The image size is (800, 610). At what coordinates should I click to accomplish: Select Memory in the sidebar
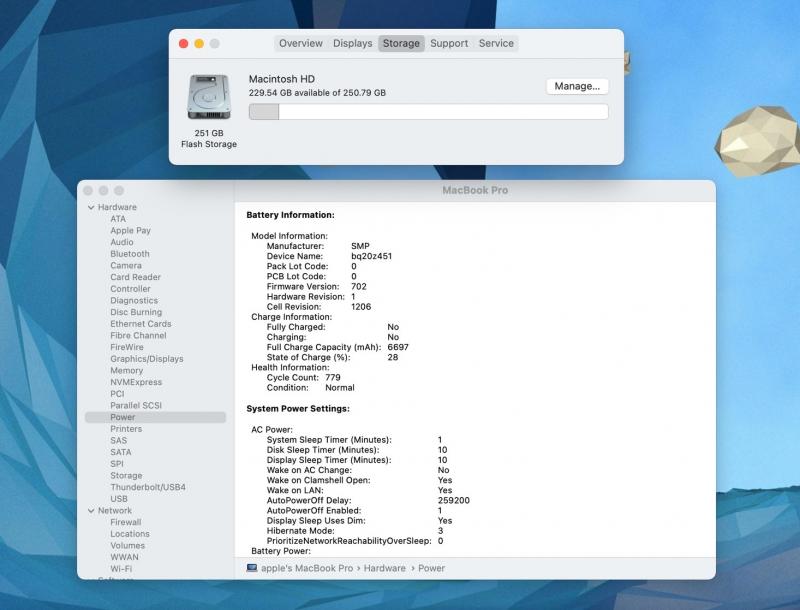(x=127, y=371)
